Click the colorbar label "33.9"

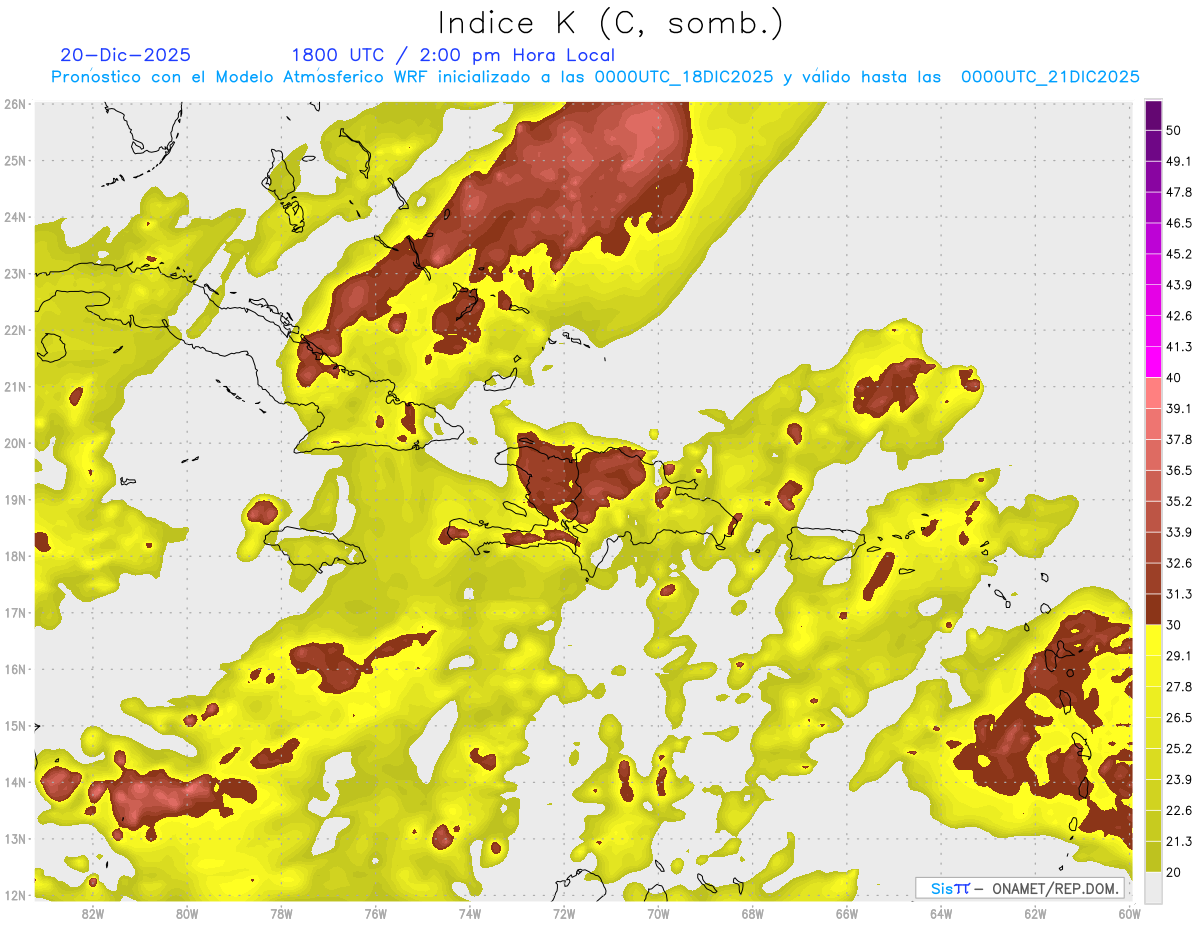coord(1179,532)
